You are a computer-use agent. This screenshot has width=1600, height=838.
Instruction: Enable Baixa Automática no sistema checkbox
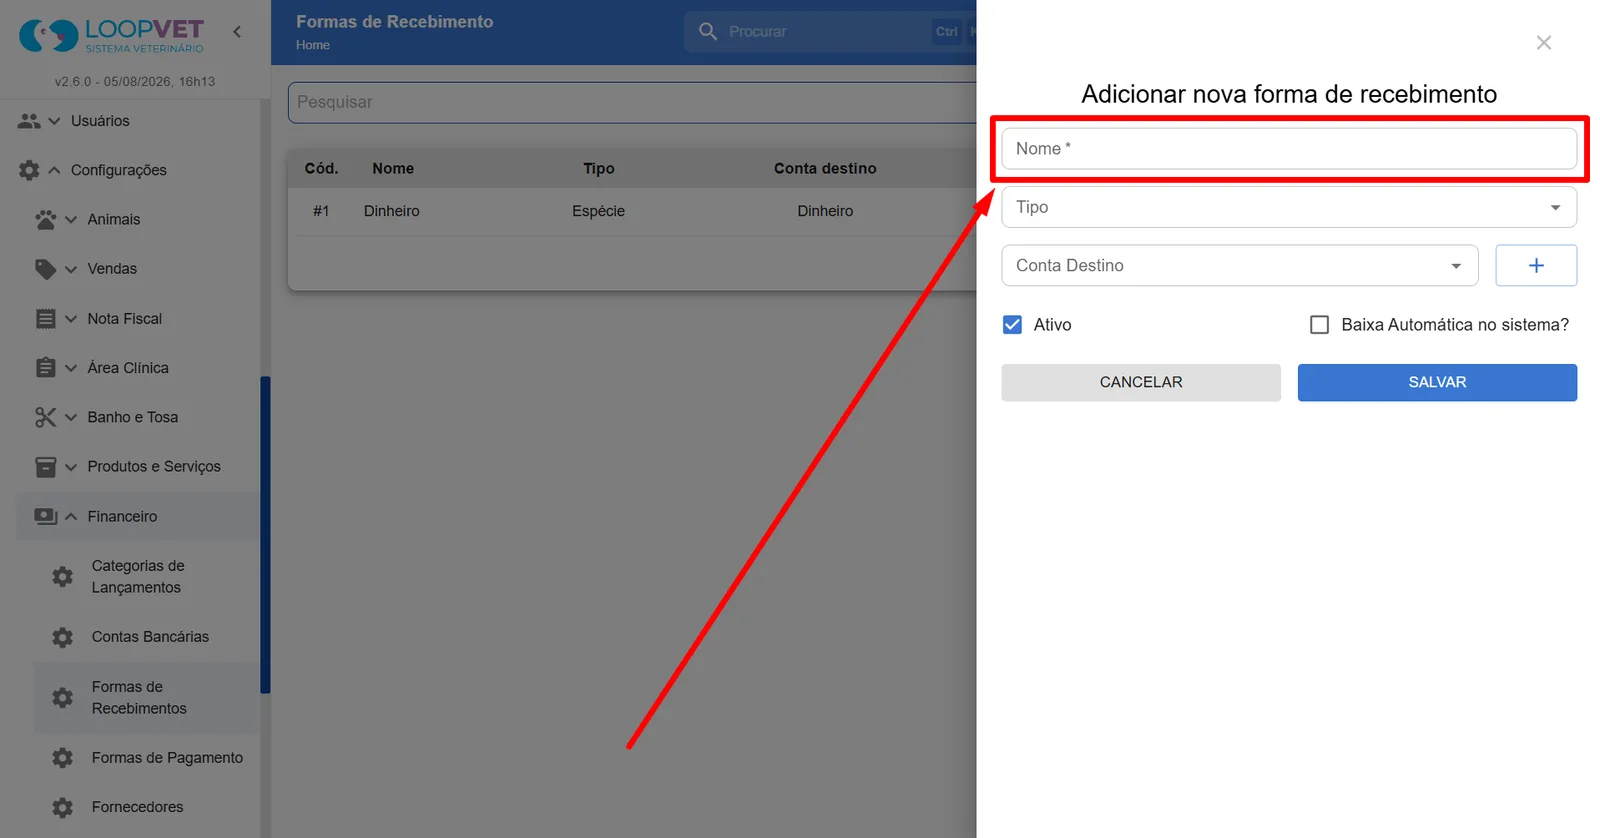tap(1320, 325)
